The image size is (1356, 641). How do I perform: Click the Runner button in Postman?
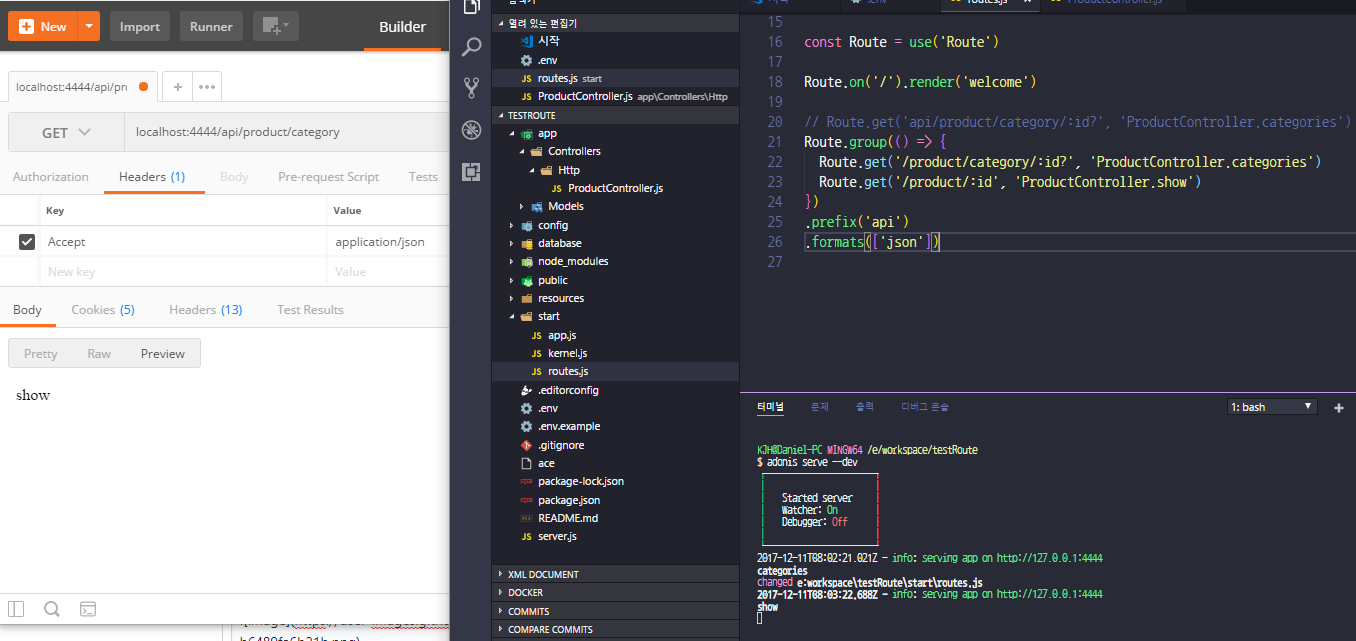(x=211, y=26)
